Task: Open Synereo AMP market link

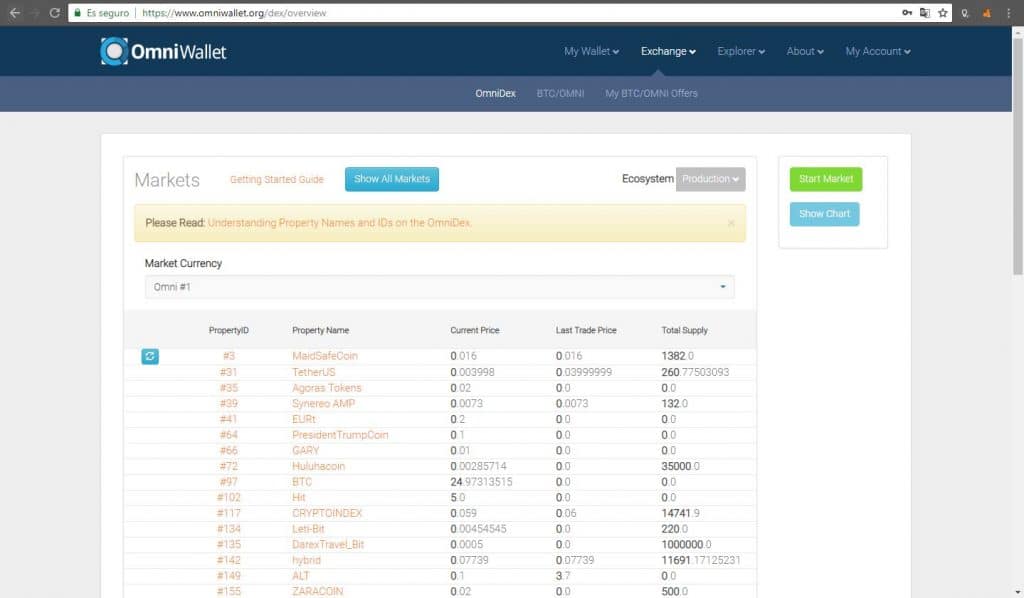Action: pos(323,403)
